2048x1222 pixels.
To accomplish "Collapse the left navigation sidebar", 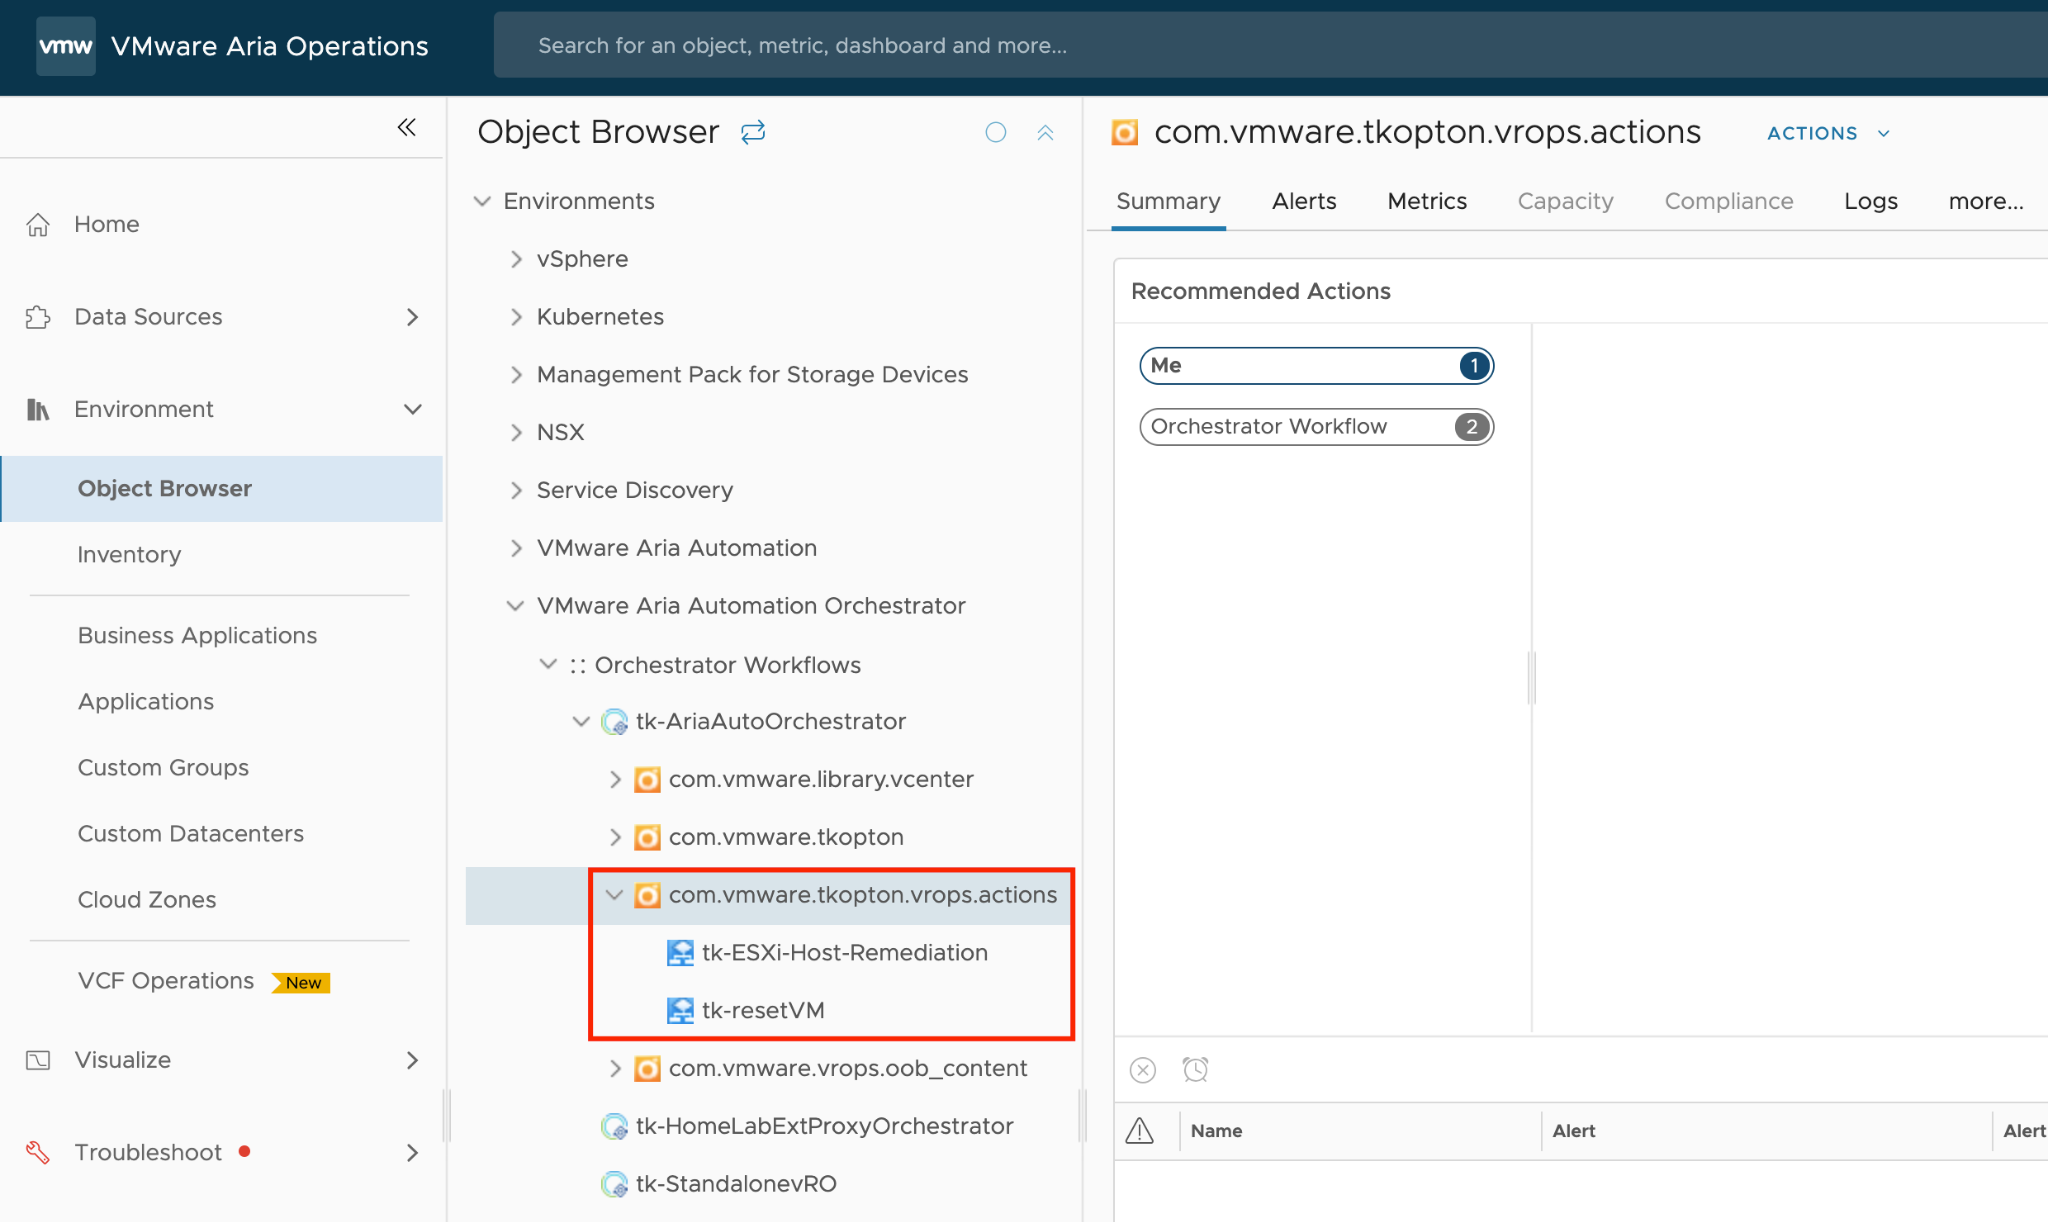I will tap(406, 127).
